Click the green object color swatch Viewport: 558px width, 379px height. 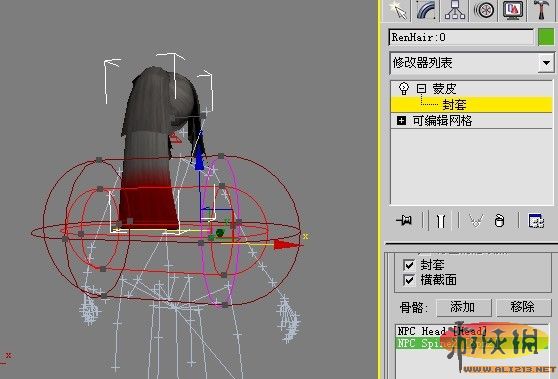click(x=546, y=37)
